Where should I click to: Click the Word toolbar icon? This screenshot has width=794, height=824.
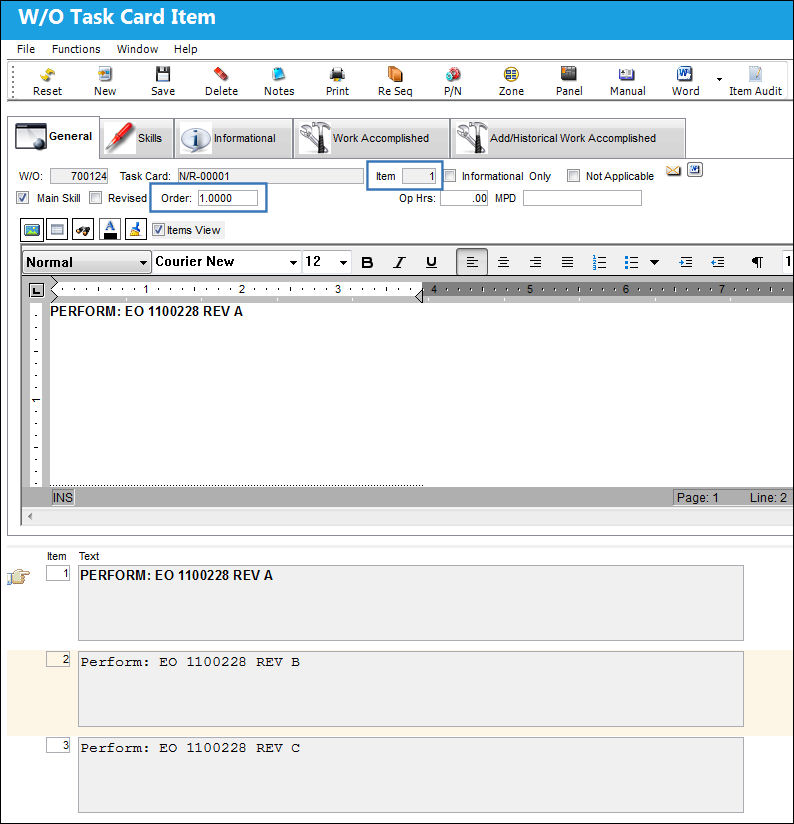point(685,81)
